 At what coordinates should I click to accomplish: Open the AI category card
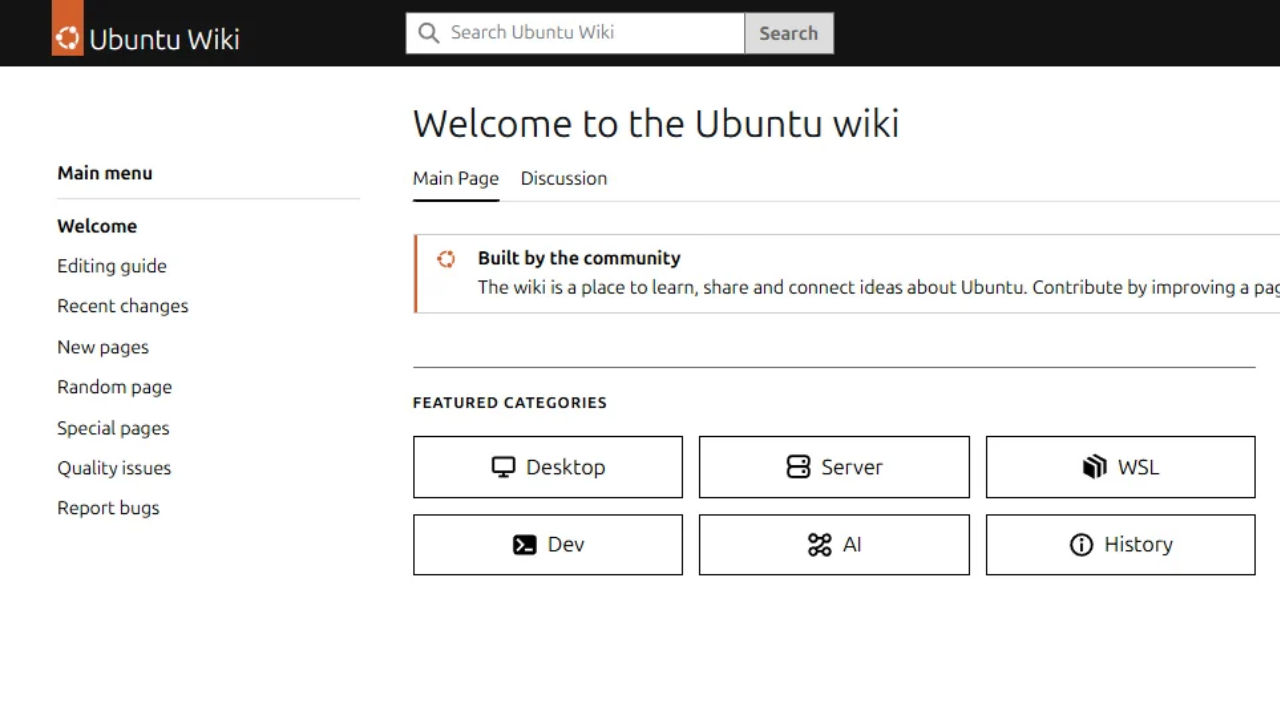834,545
